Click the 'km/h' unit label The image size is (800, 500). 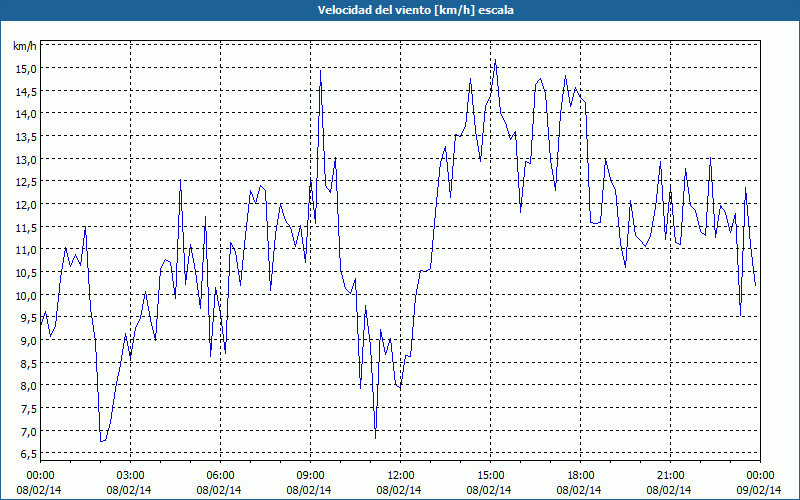point(24,47)
